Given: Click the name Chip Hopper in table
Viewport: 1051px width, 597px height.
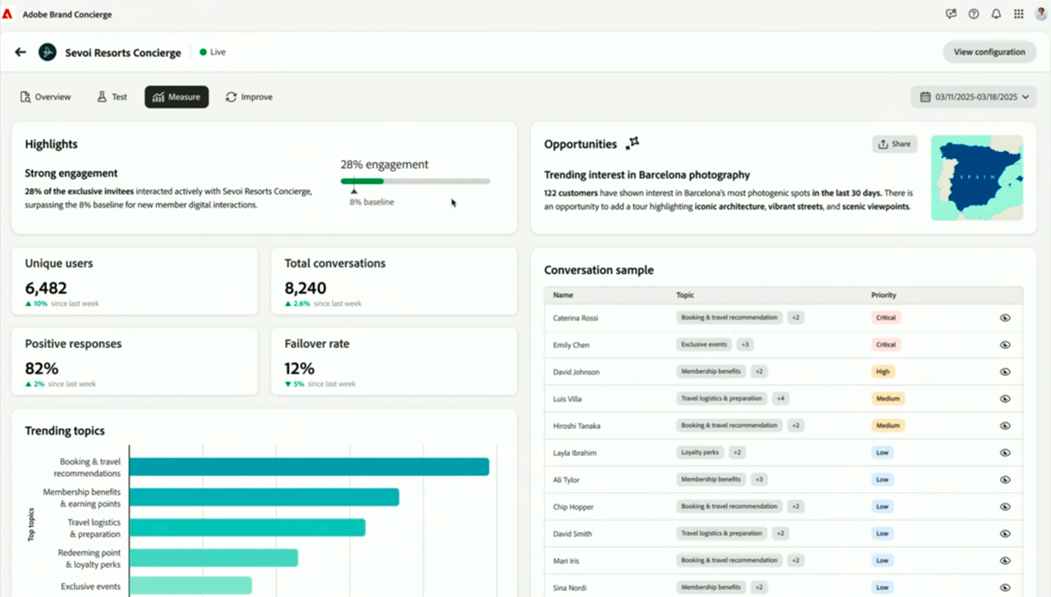Looking at the screenshot, I should pos(573,507).
